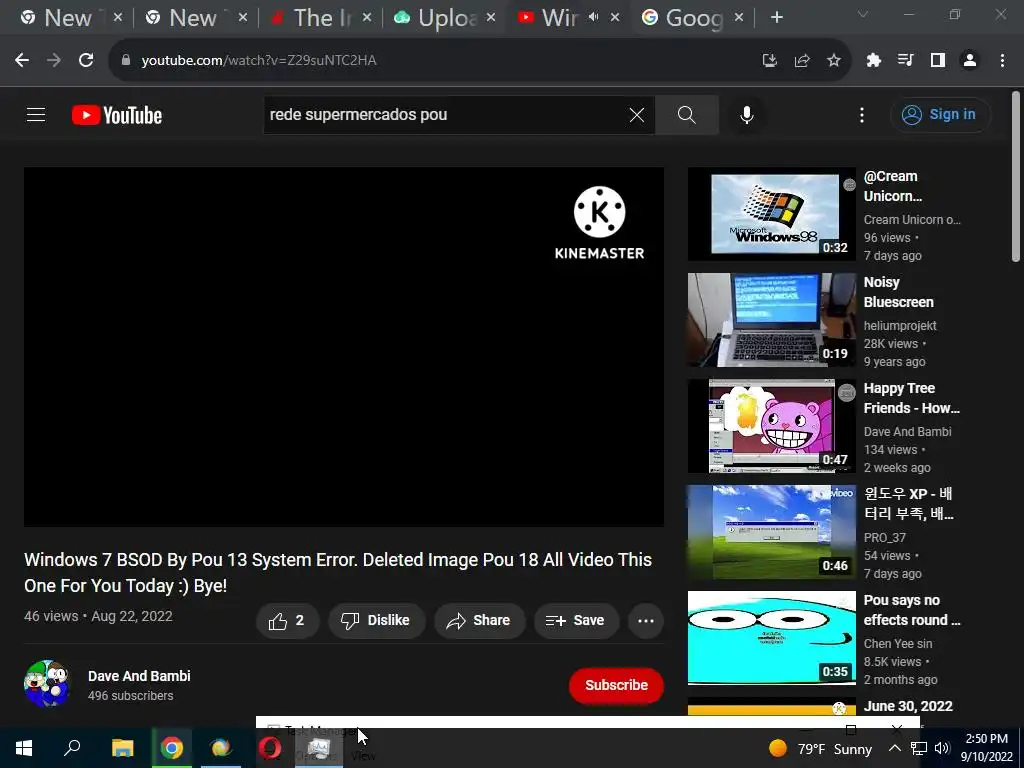Click 'Pou says no effects round' title

click(x=912, y=610)
